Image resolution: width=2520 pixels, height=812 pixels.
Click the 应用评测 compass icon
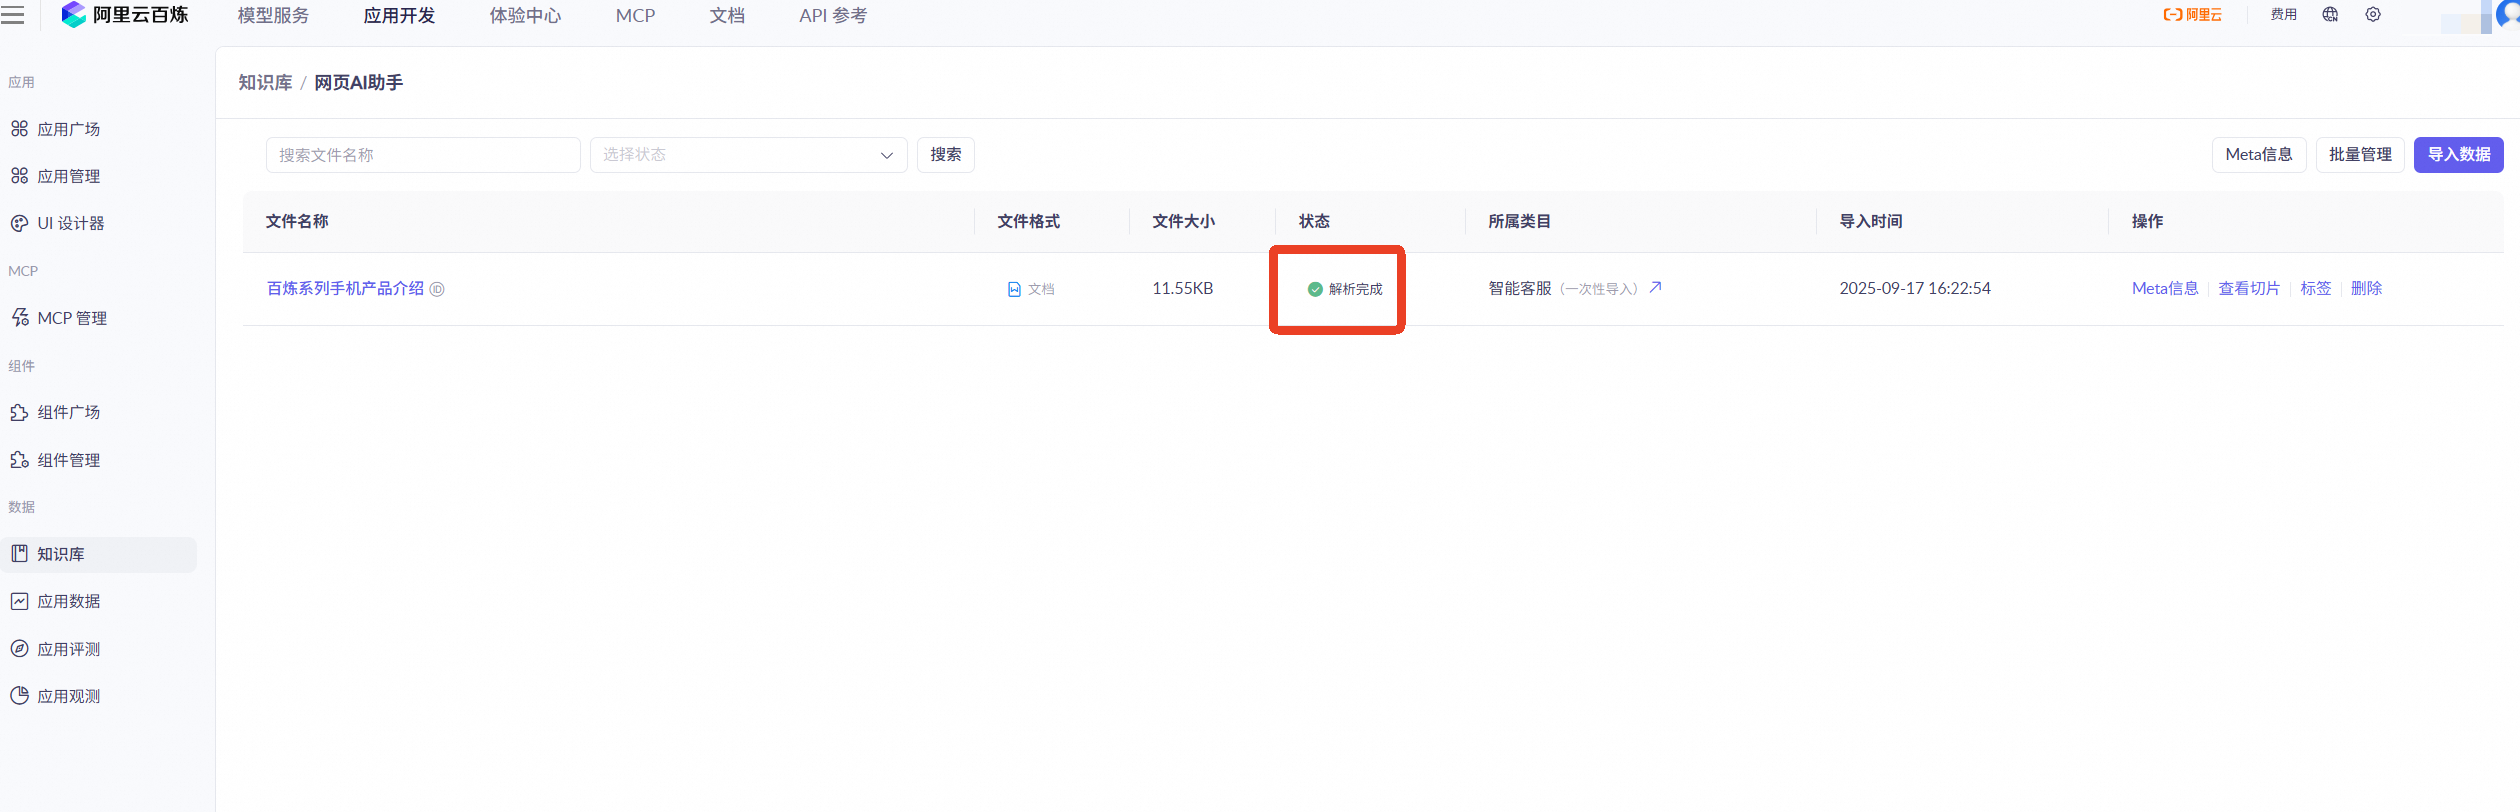point(19,649)
